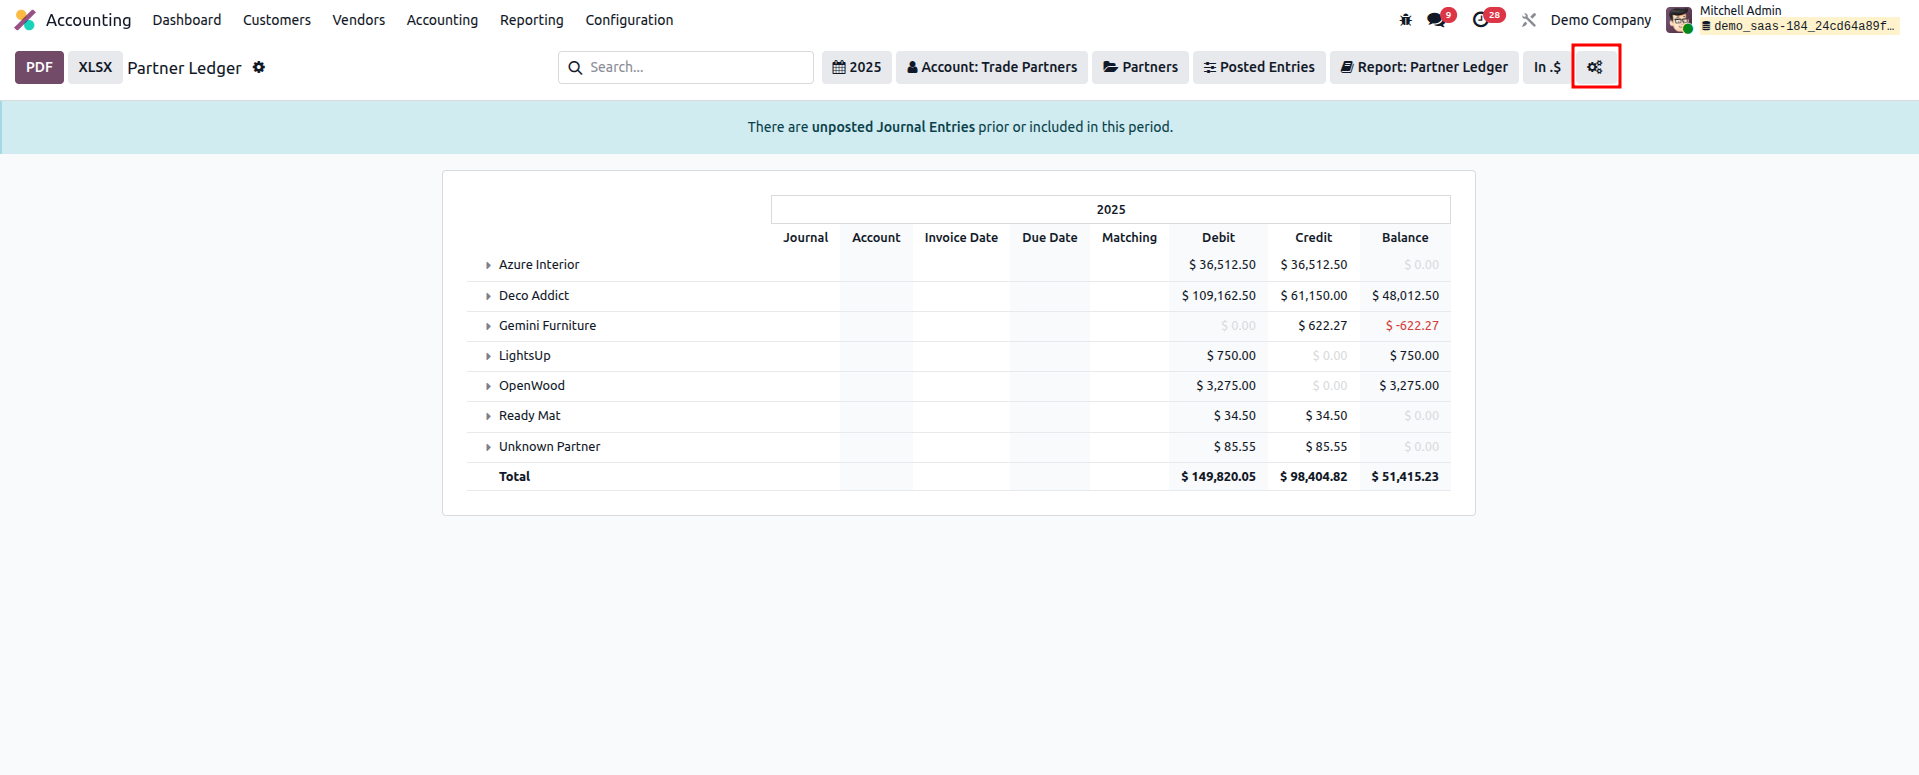Follow the unposted Journal Entries link
This screenshot has height=775, width=1919.
(x=893, y=127)
